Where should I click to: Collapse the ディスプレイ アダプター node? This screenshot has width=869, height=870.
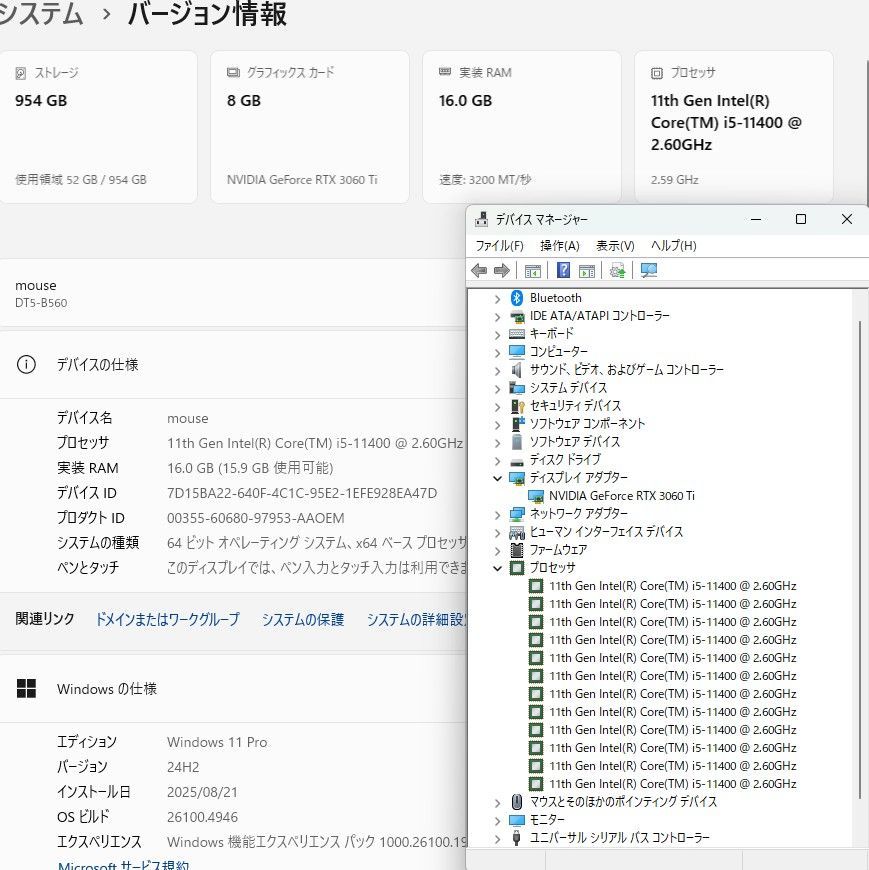(497, 478)
